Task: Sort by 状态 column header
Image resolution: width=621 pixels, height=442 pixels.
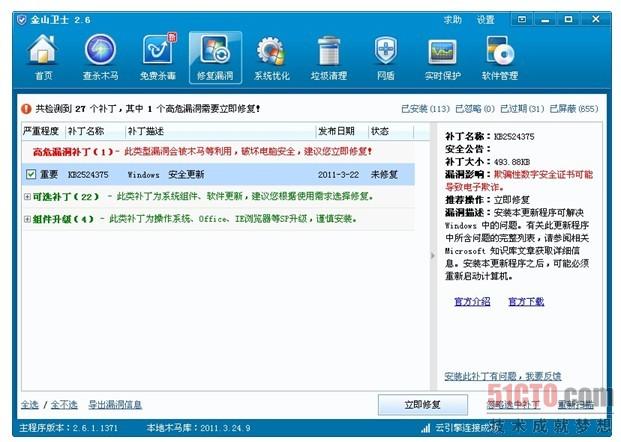Action: (391, 131)
